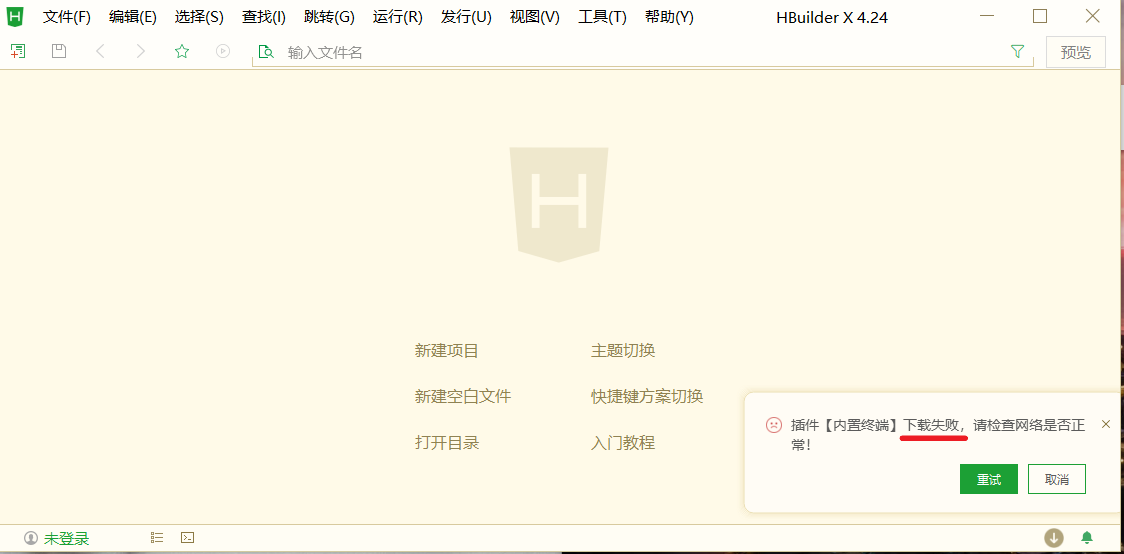1124x554 pixels.
Task: Open the 帮助(Y) menu
Action: click(669, 17)
